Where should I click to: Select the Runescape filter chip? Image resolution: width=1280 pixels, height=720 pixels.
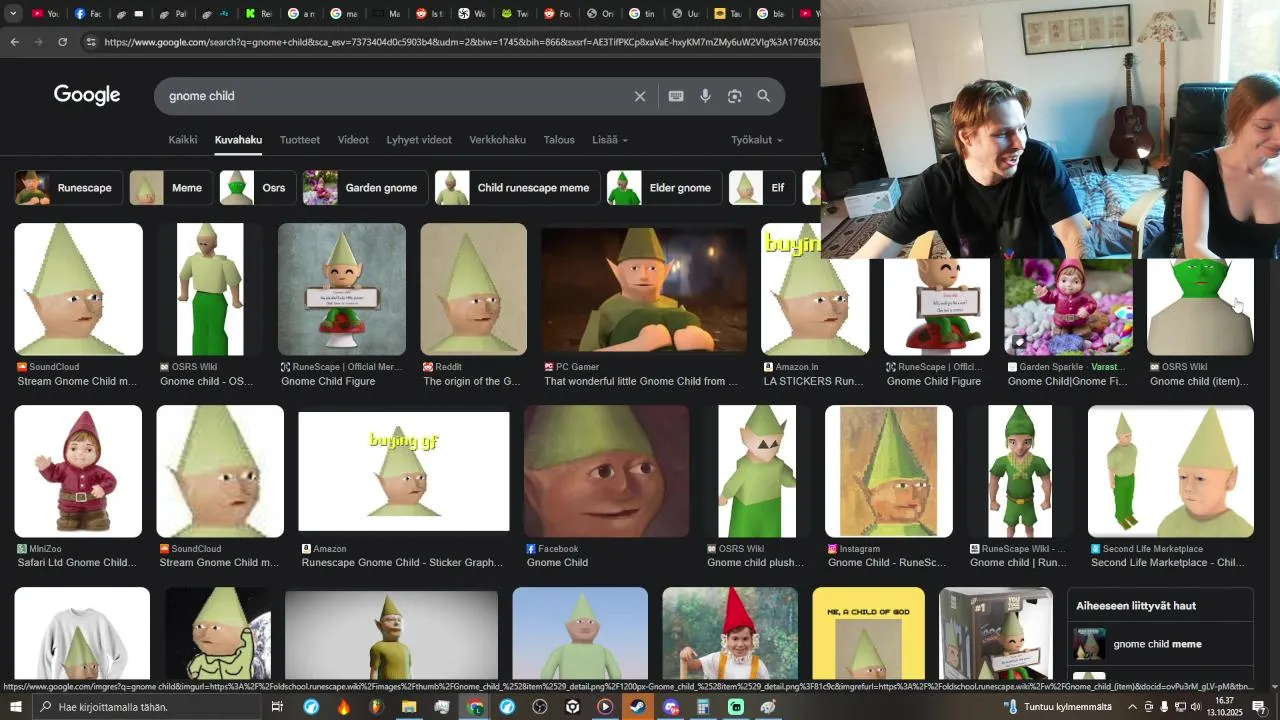click(69, 188)
